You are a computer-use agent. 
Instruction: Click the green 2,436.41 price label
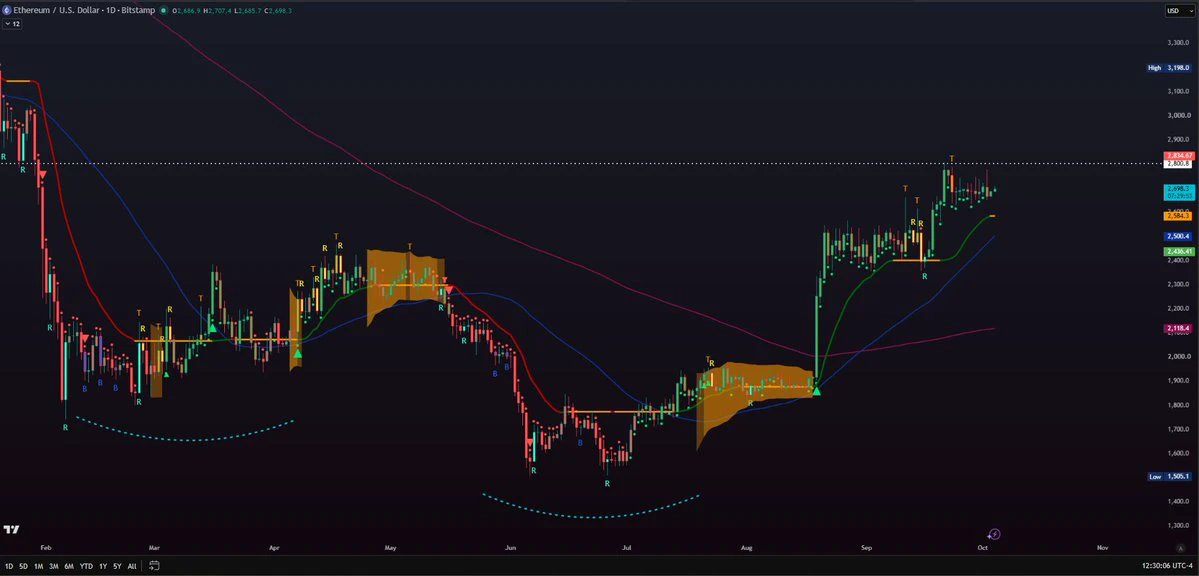coord(1177,252)
